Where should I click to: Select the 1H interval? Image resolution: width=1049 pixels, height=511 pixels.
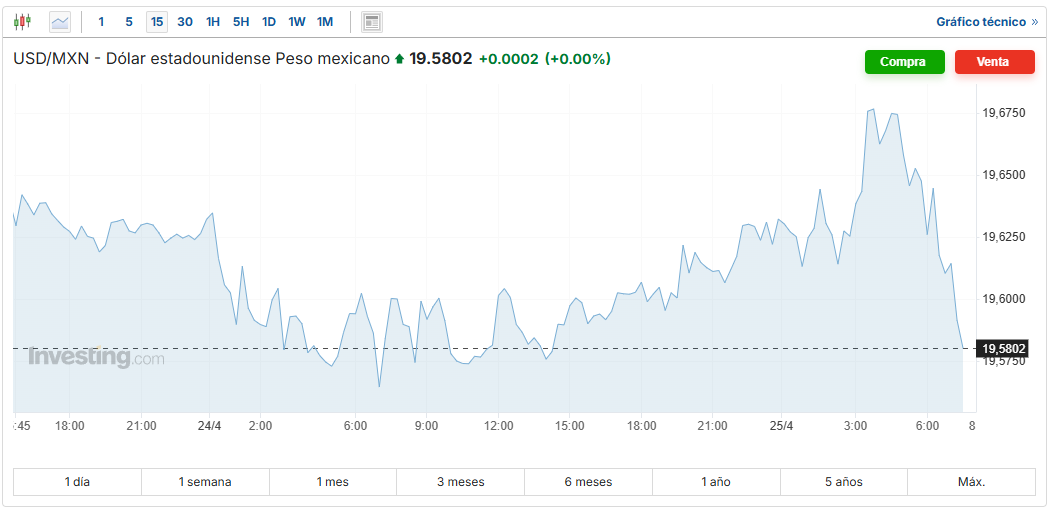pos(213,22)
